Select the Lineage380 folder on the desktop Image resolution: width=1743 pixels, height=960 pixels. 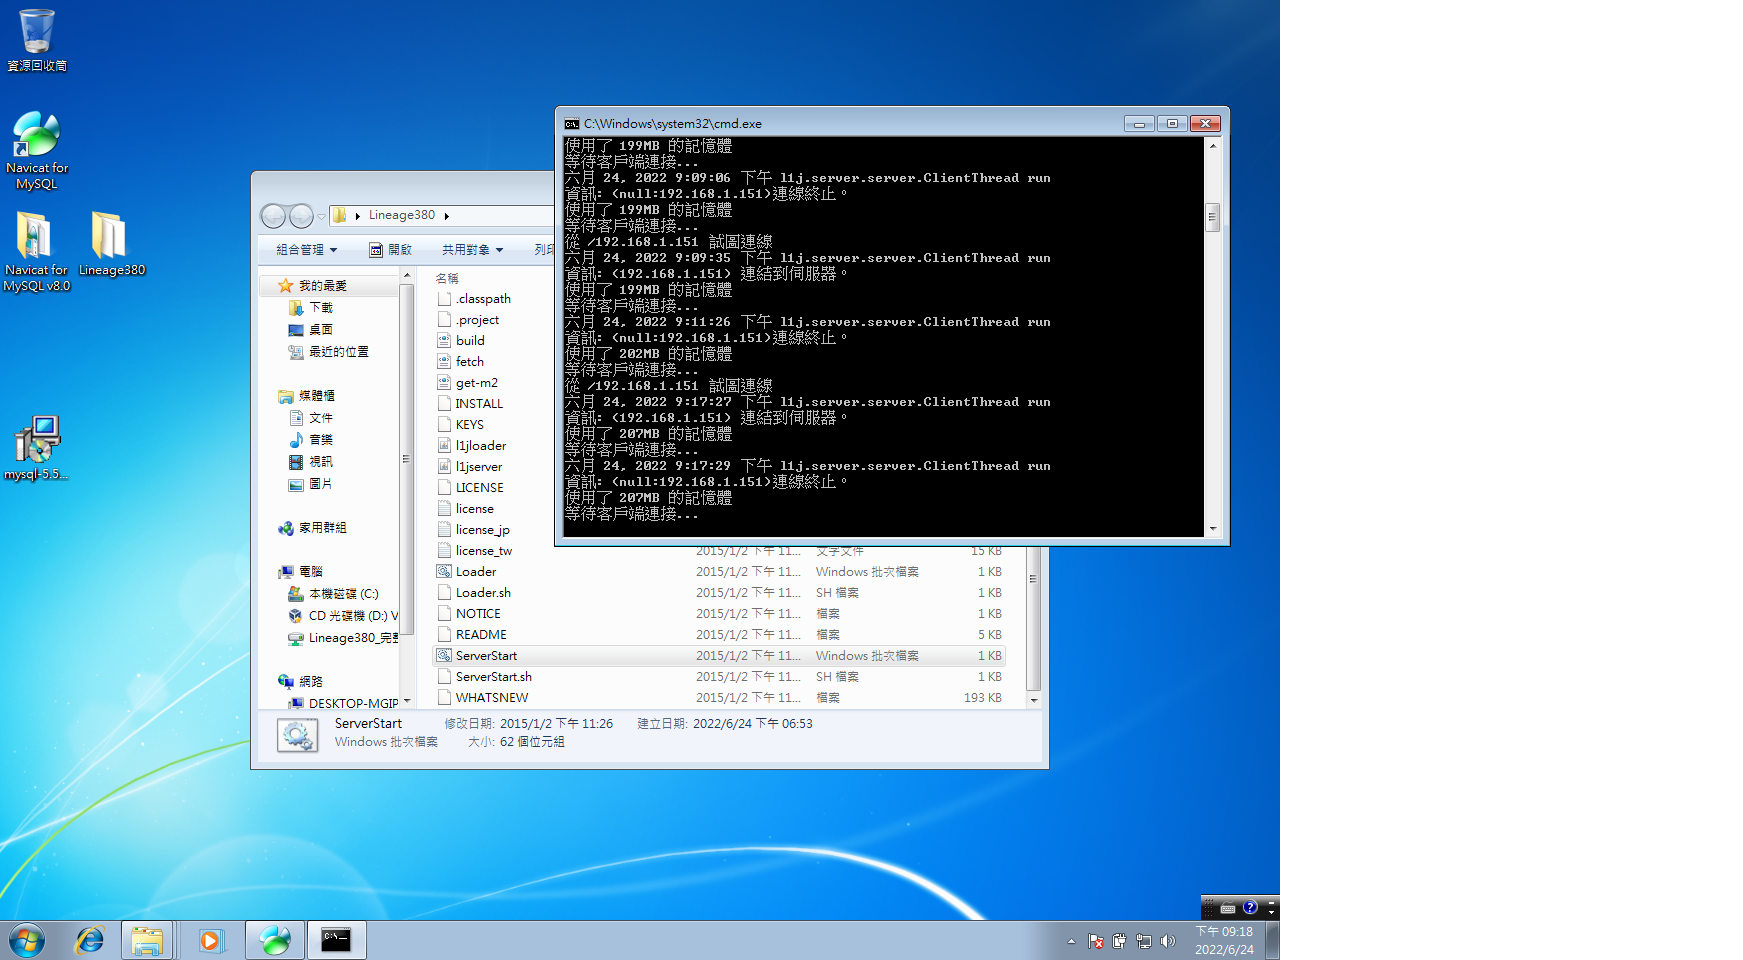[x=112, y=244]
